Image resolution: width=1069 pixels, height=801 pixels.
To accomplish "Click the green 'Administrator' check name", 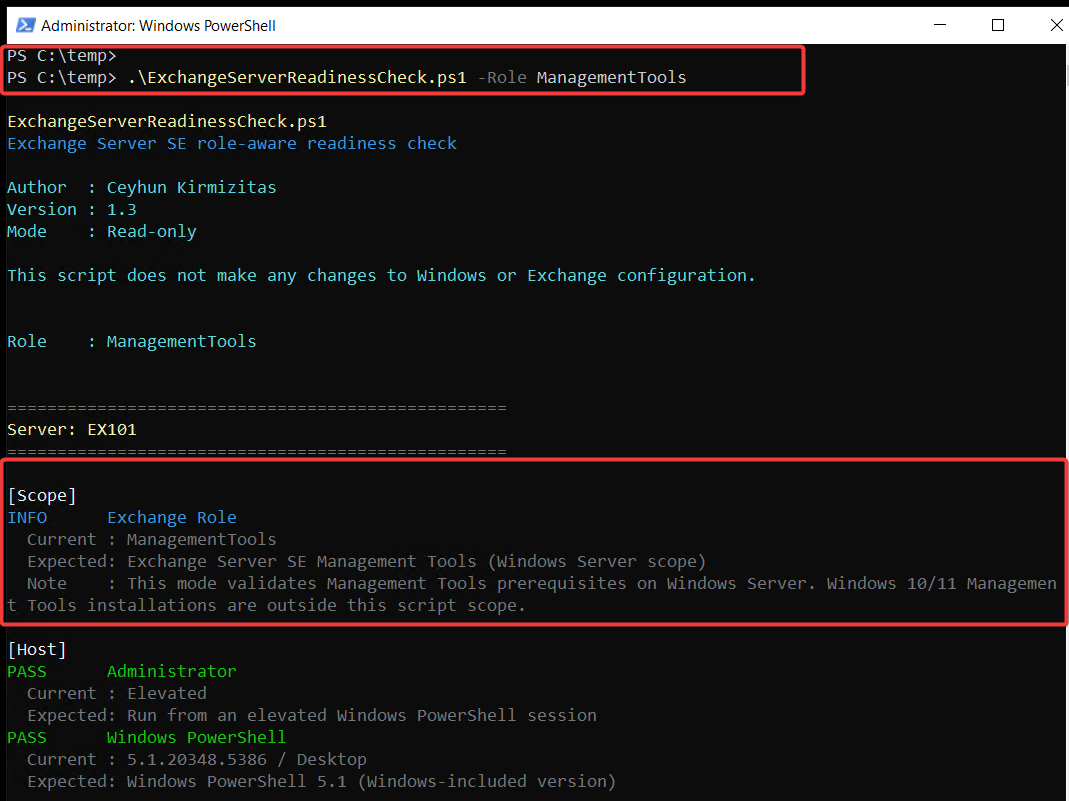I will coord(172,671).
